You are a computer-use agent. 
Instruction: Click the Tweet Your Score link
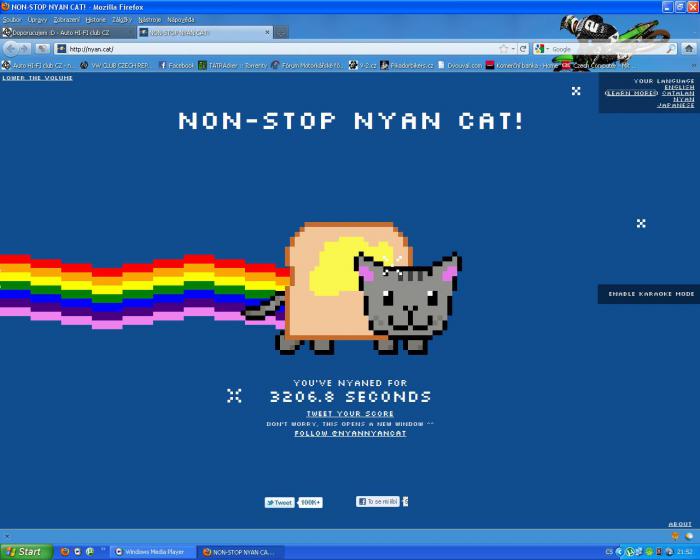pos(350,413)
